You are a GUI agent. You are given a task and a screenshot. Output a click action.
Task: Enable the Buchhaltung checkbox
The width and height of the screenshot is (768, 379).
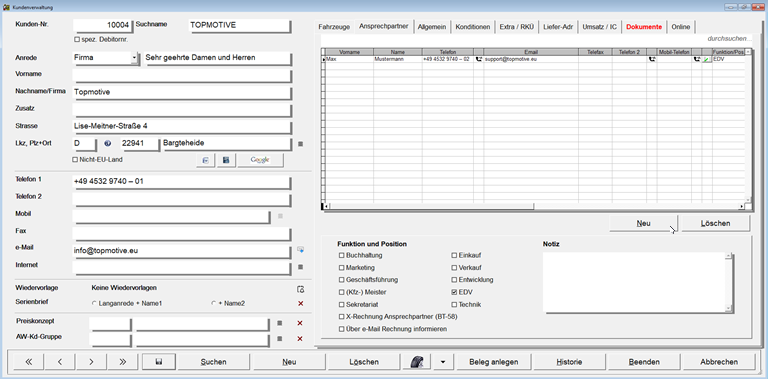tap(341, 255)
